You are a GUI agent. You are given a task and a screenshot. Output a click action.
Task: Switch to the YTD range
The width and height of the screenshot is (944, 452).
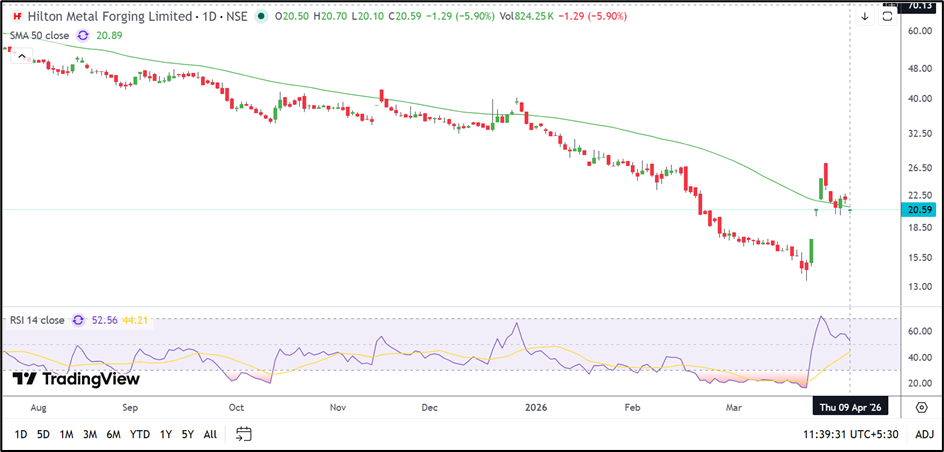(140, 434)
